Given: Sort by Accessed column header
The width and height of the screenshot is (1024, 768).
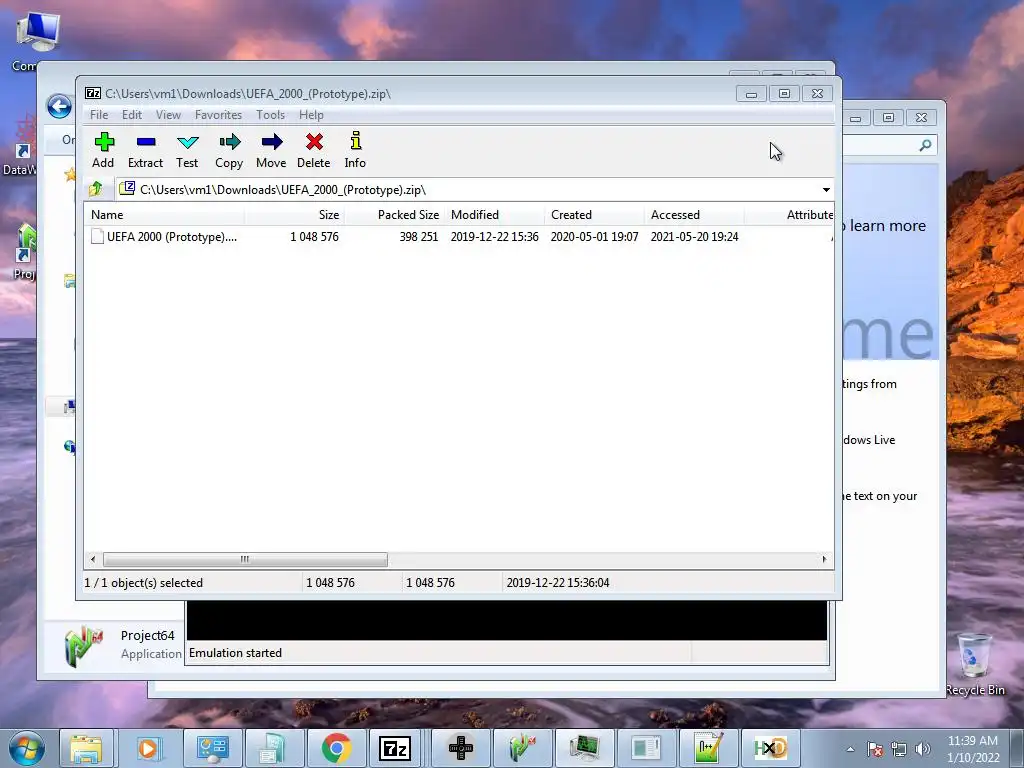Looking at the screenshot, I should (x=694, y=215).
